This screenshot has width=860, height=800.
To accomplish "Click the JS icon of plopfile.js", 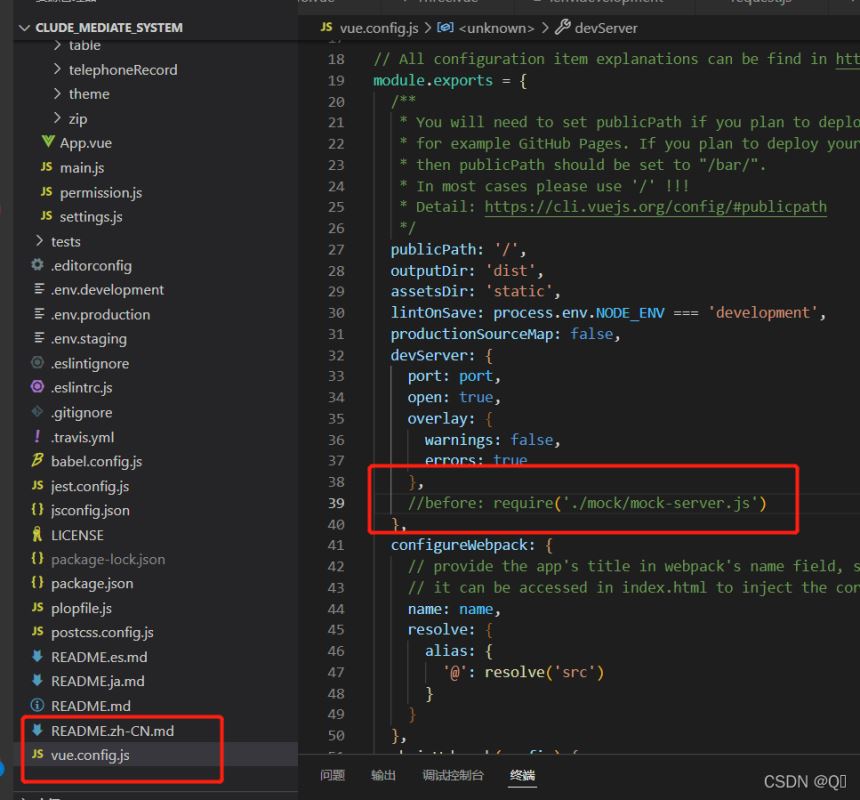I will pyautogui.click(x=38, y=607).
